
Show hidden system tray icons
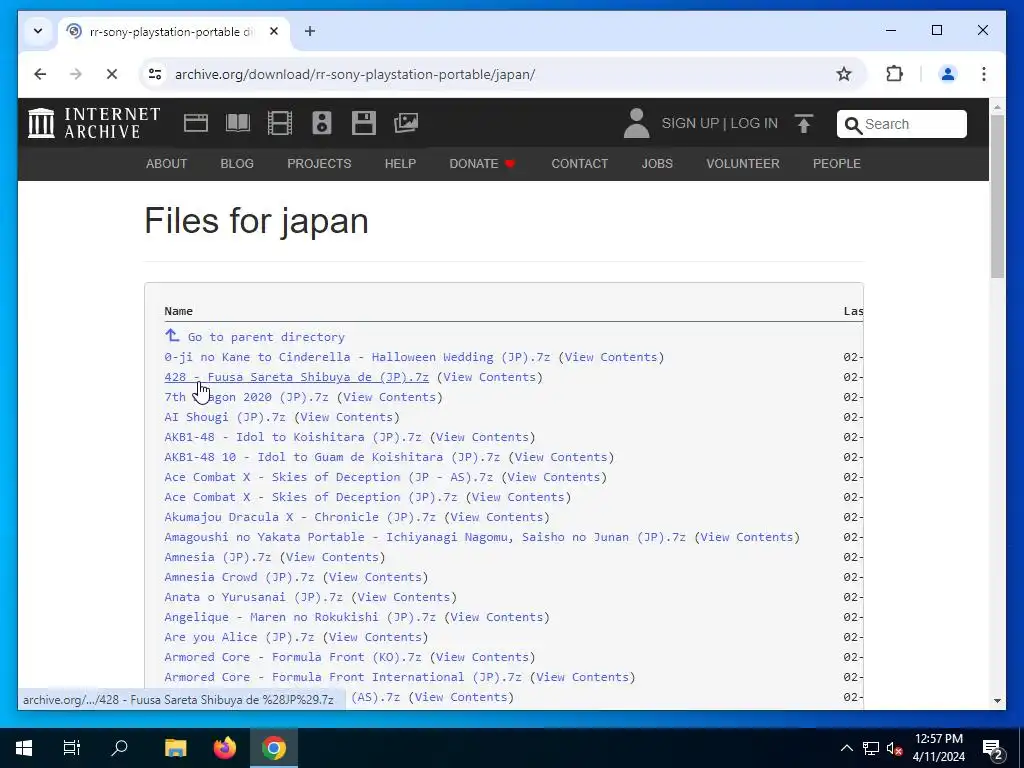pos(846,748)
